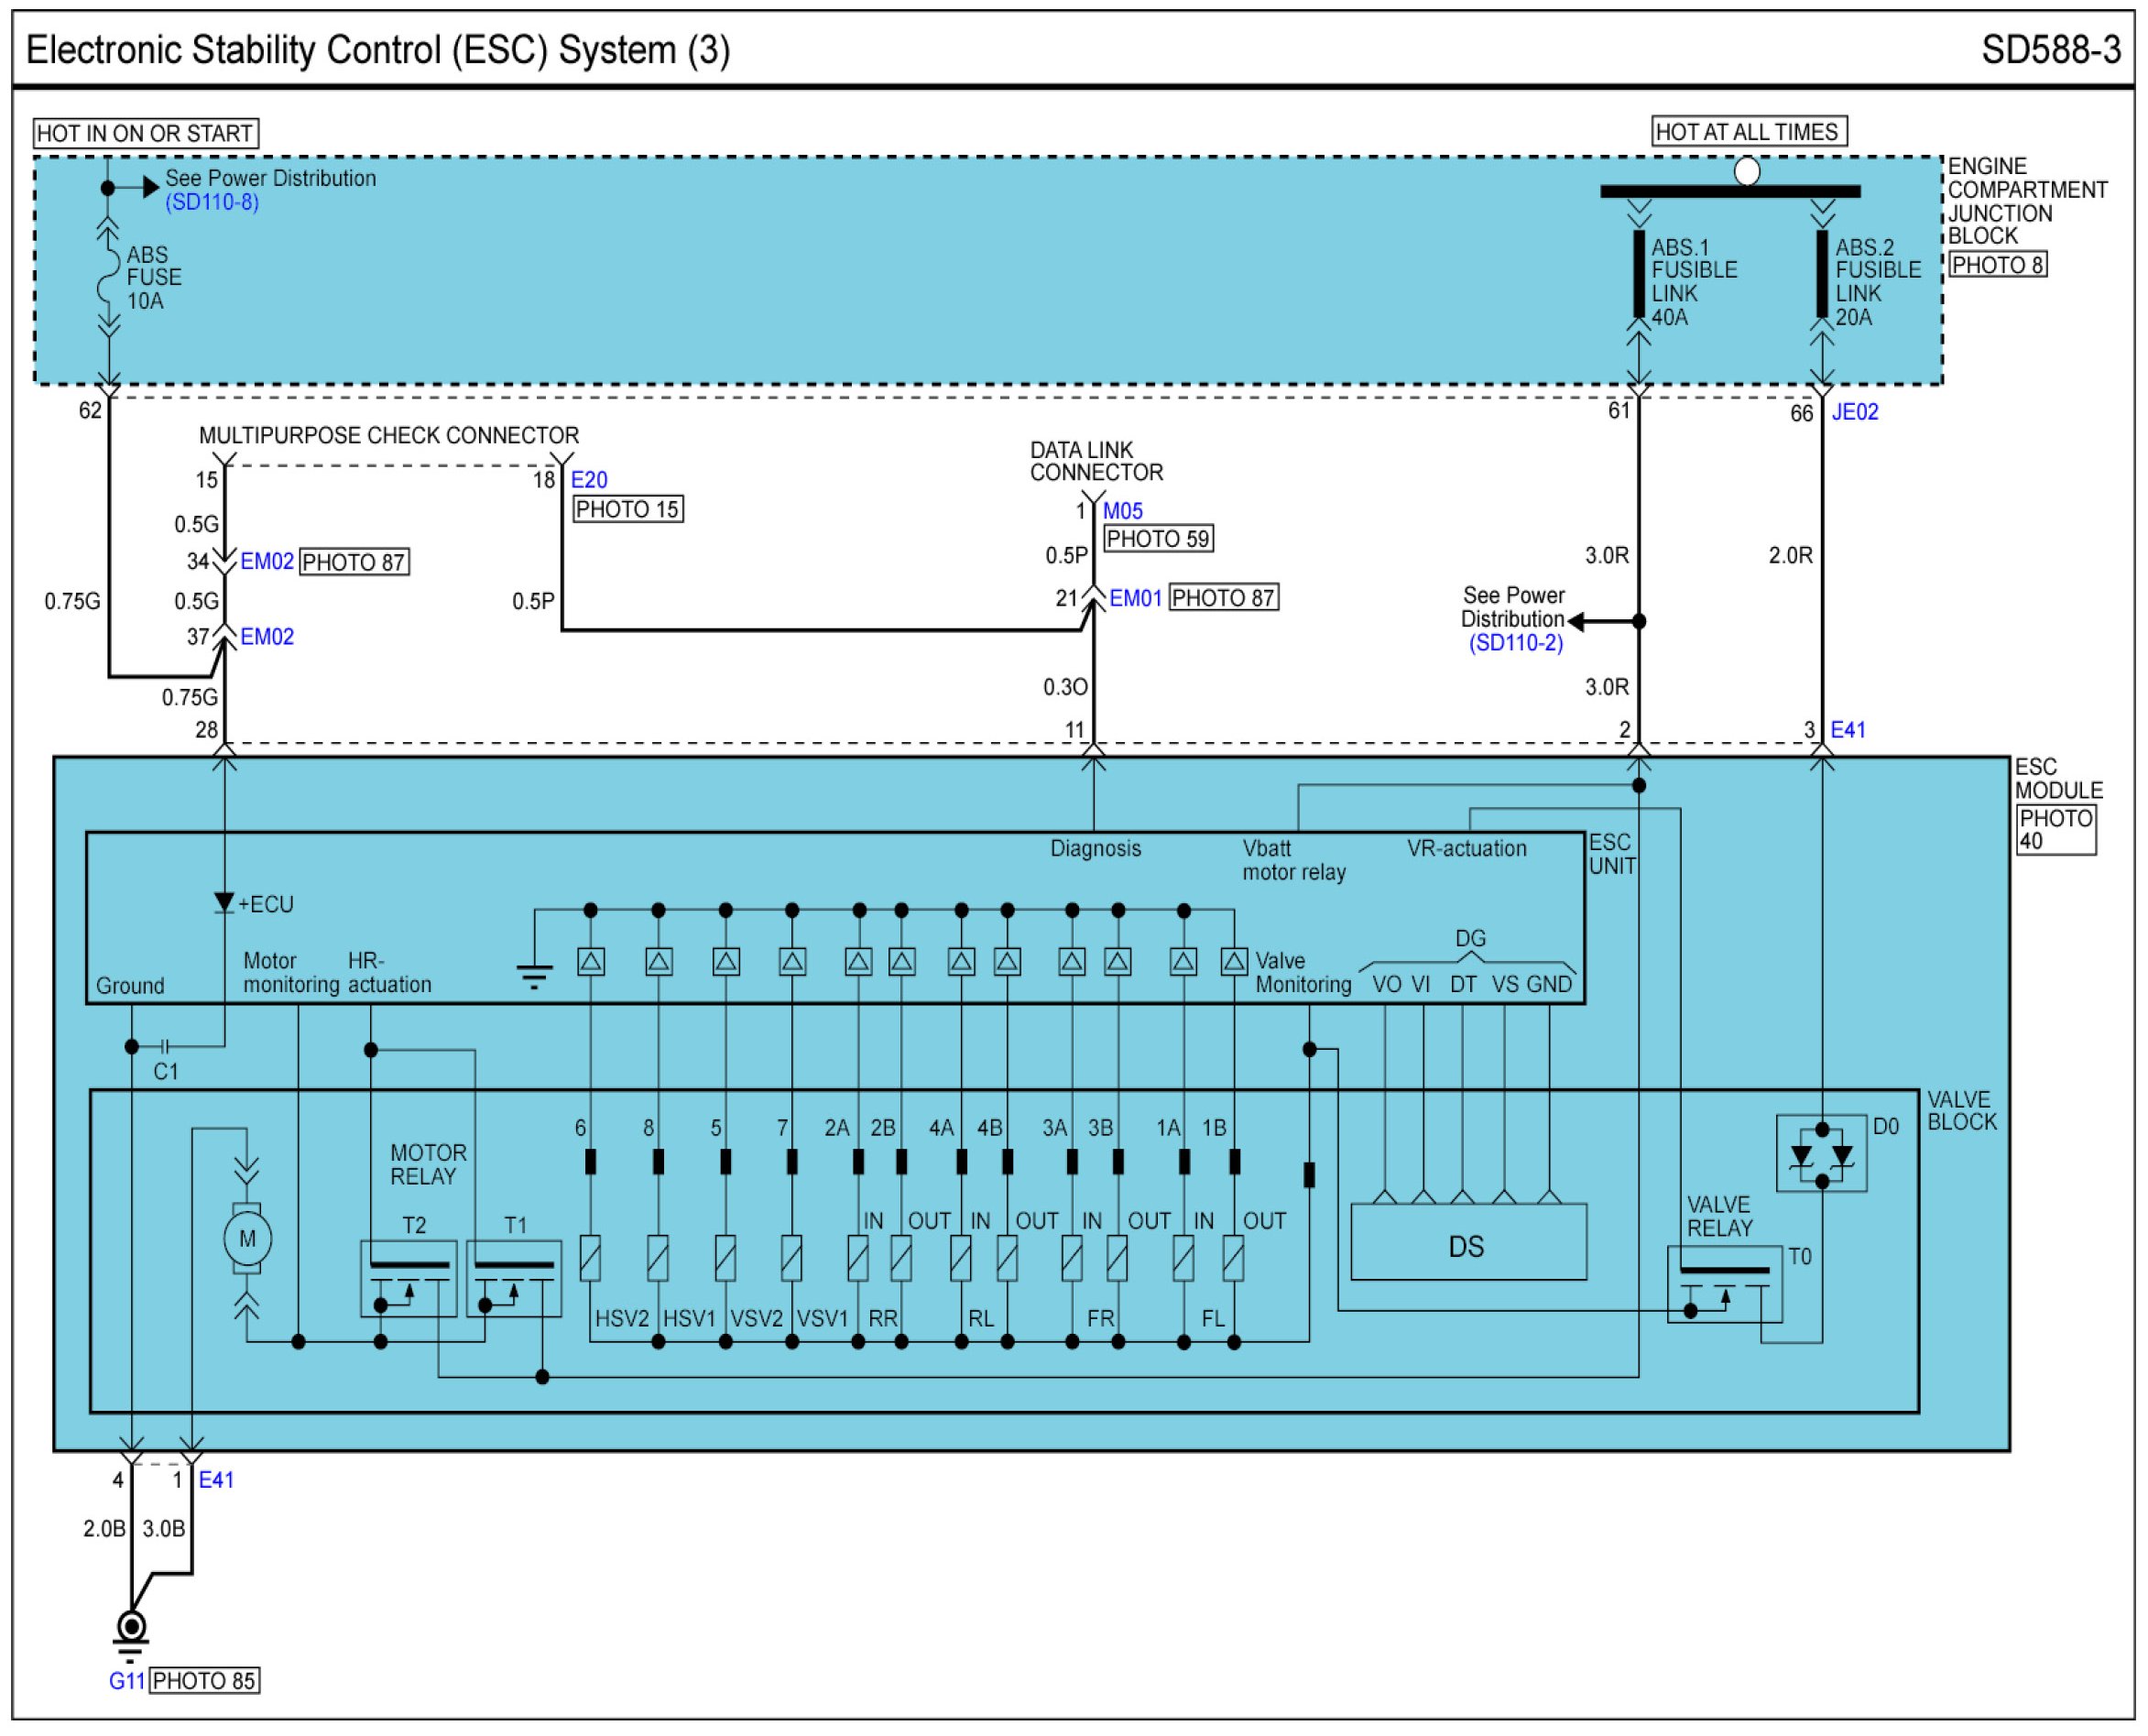Click the M05 data link connector reference
The height and width of the screenshot is (1736, 2148).
(1122, 511)
